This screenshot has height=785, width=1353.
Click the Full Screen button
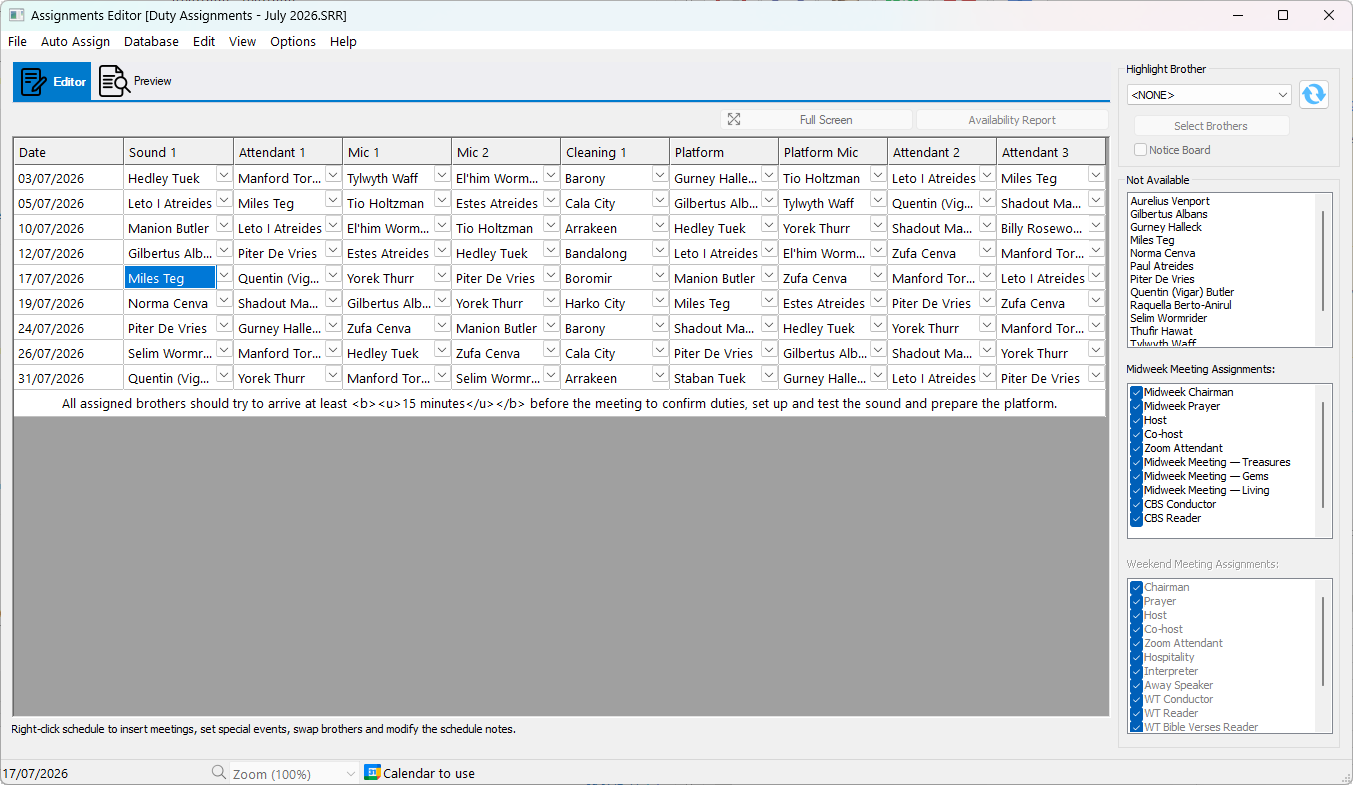816,119
